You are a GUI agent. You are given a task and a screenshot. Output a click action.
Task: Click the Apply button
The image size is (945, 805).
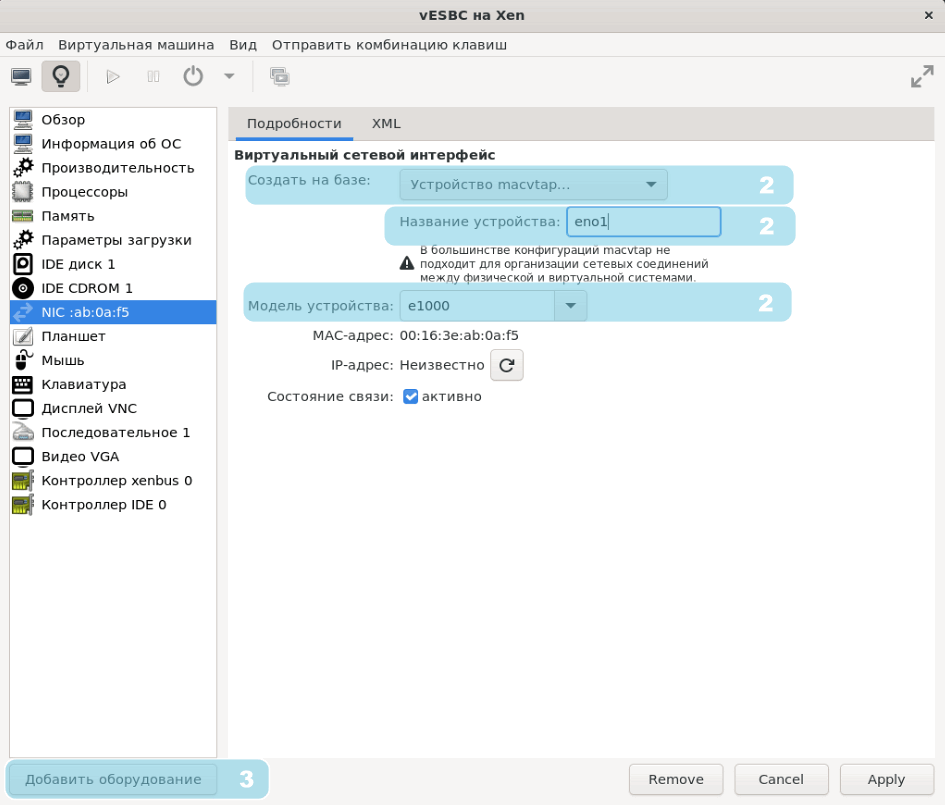pyautogui.click(x=886, y=779)
